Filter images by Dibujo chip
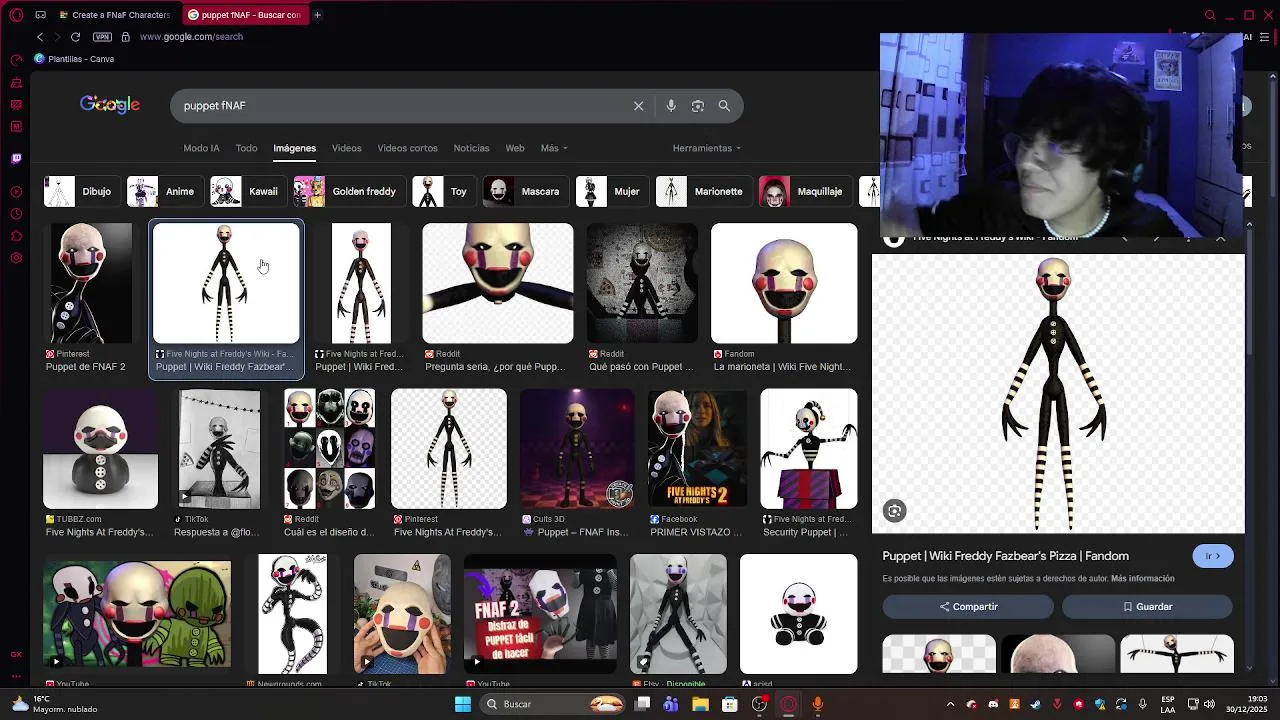 [x=82, y=191]
